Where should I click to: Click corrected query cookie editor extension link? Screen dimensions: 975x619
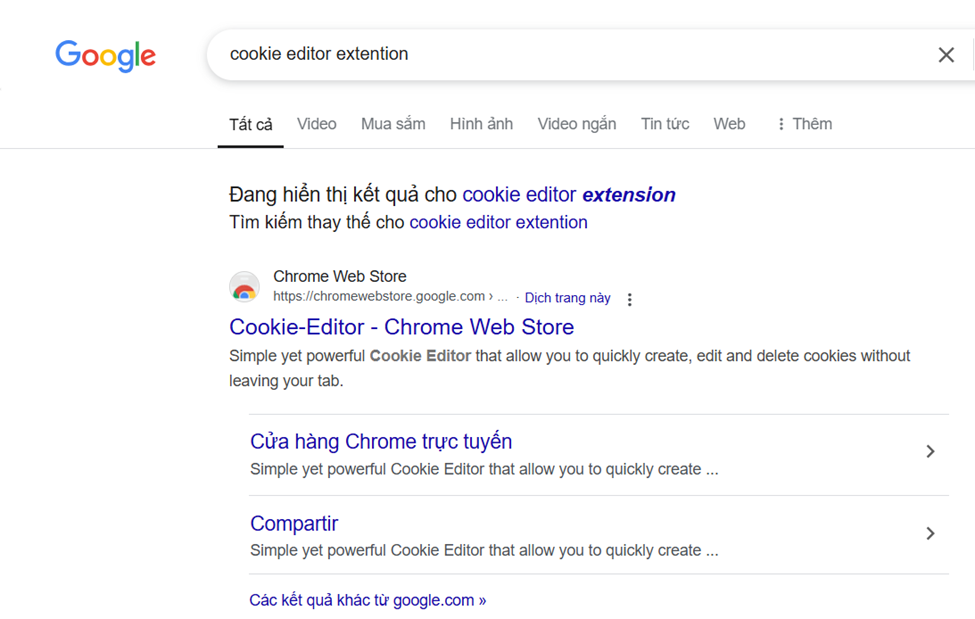tap(569, 195)
